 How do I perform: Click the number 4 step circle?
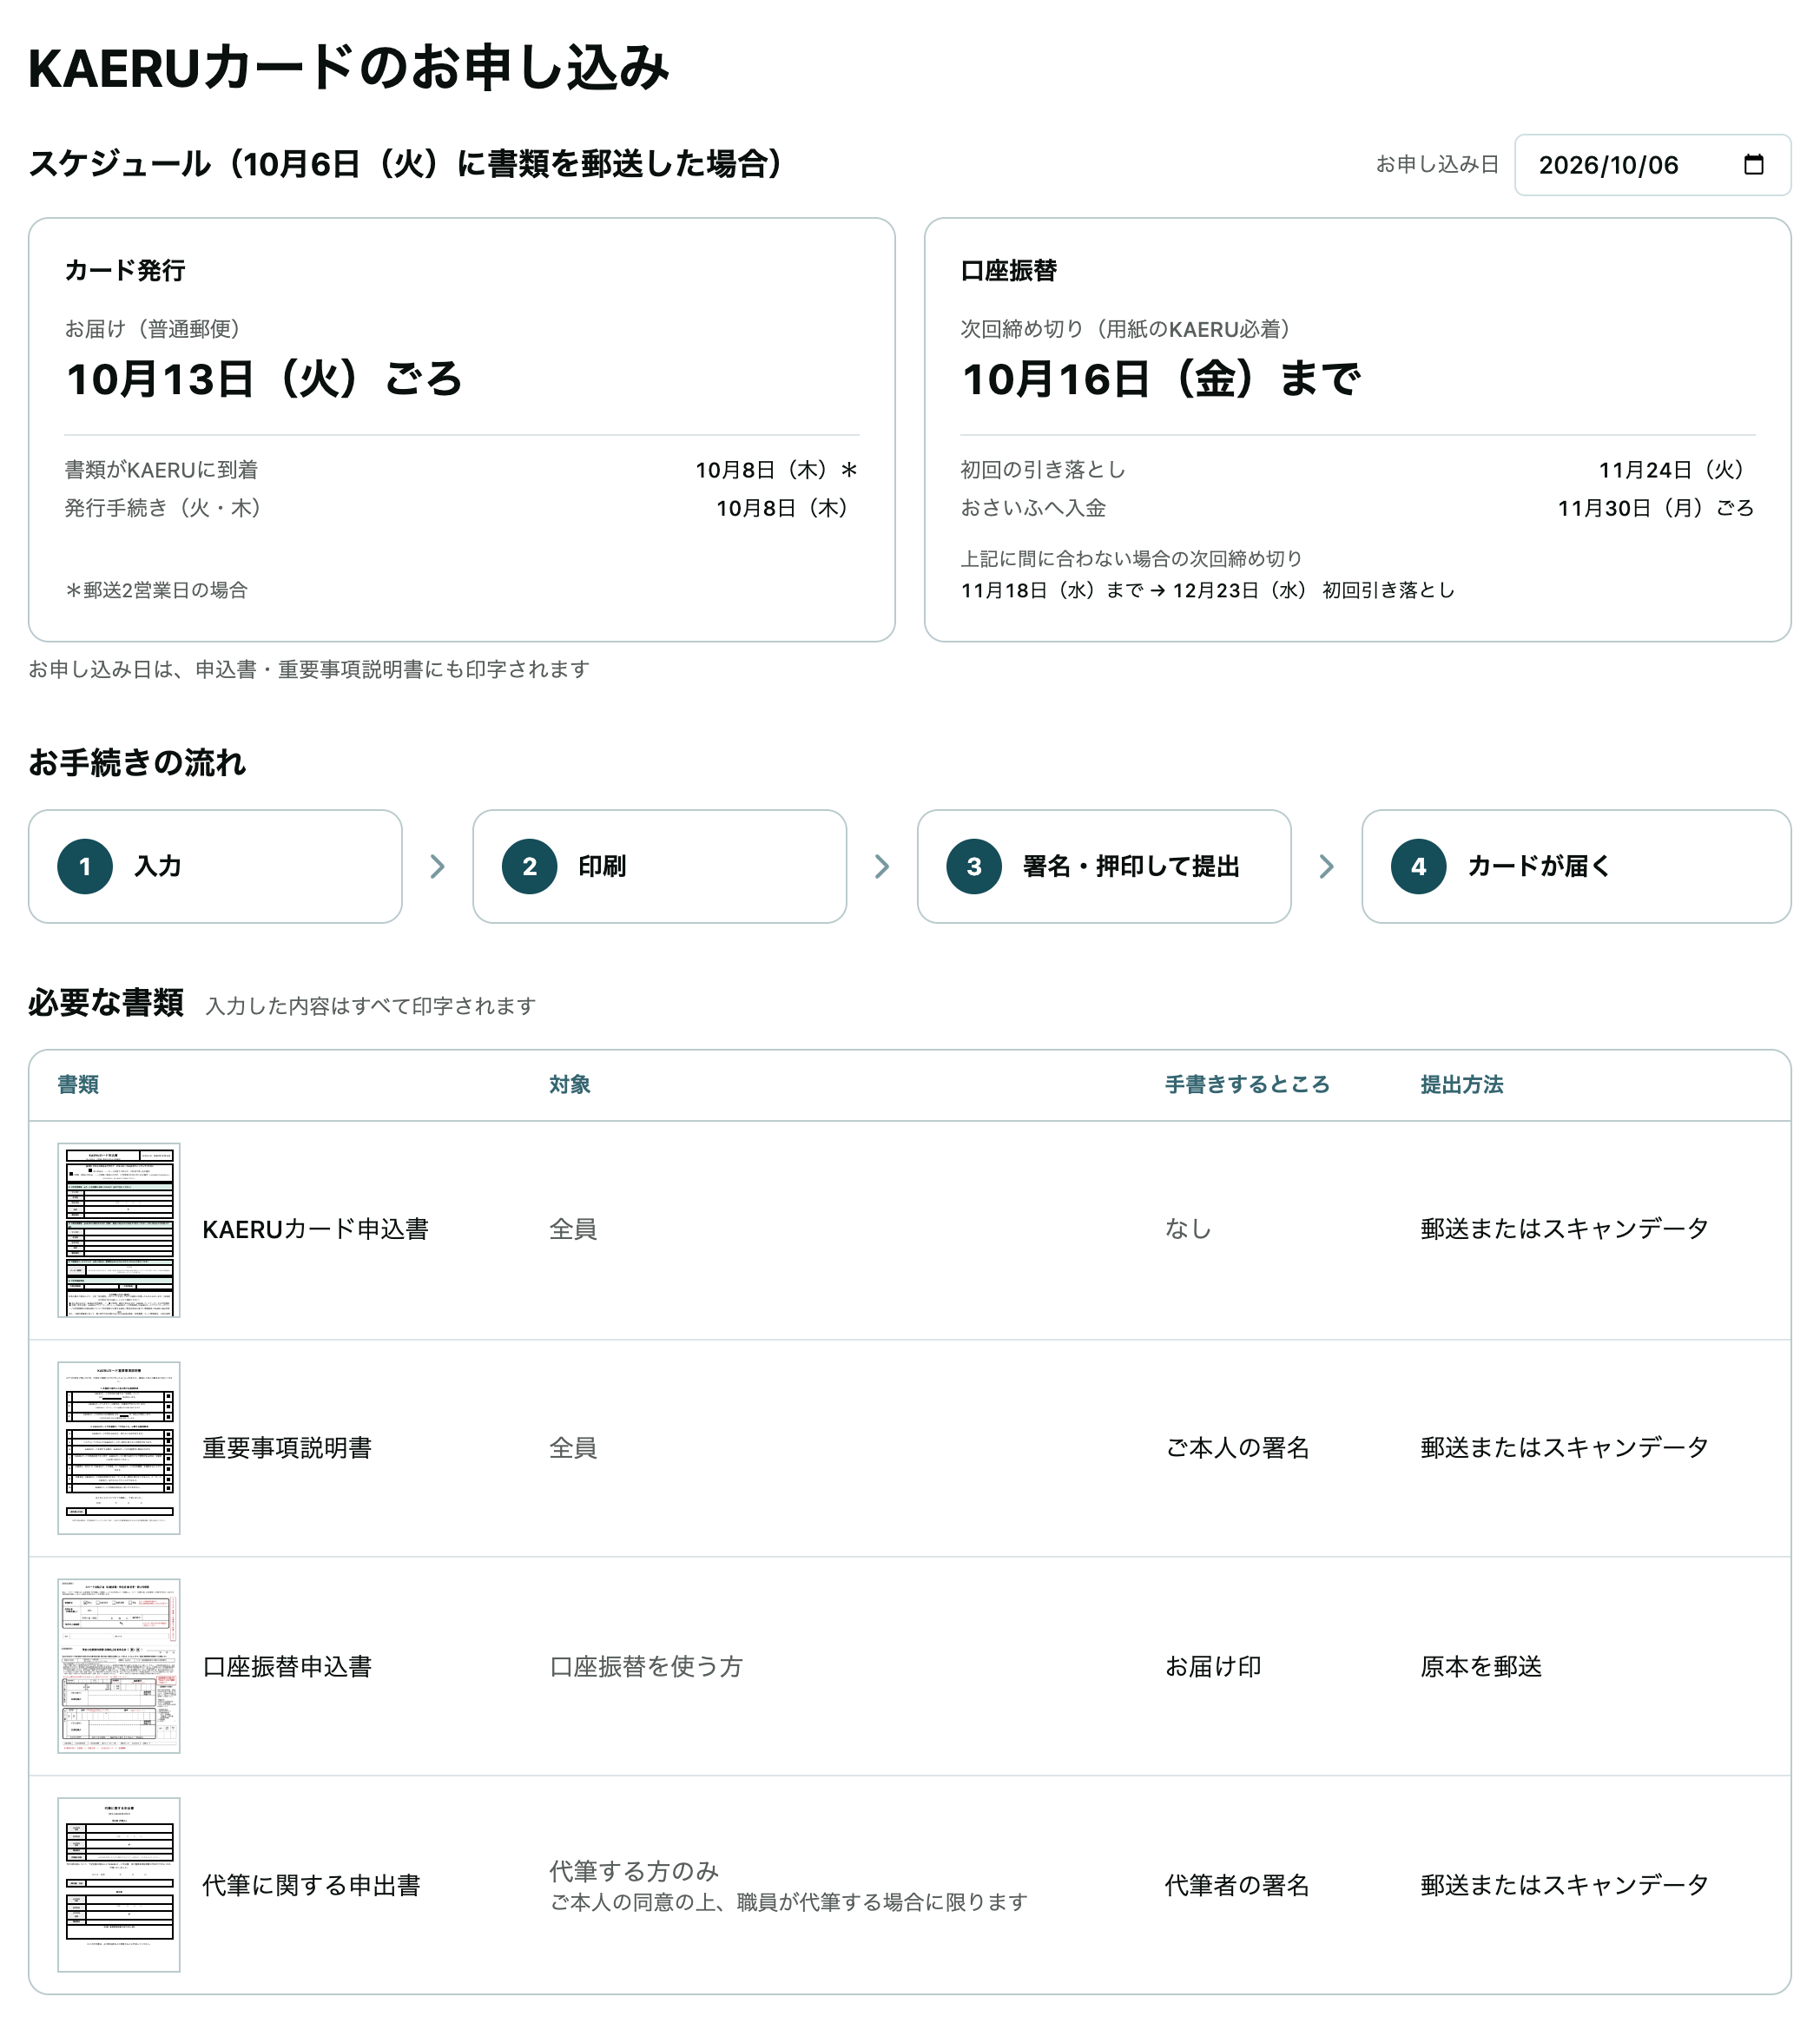tap(1418, 866)
